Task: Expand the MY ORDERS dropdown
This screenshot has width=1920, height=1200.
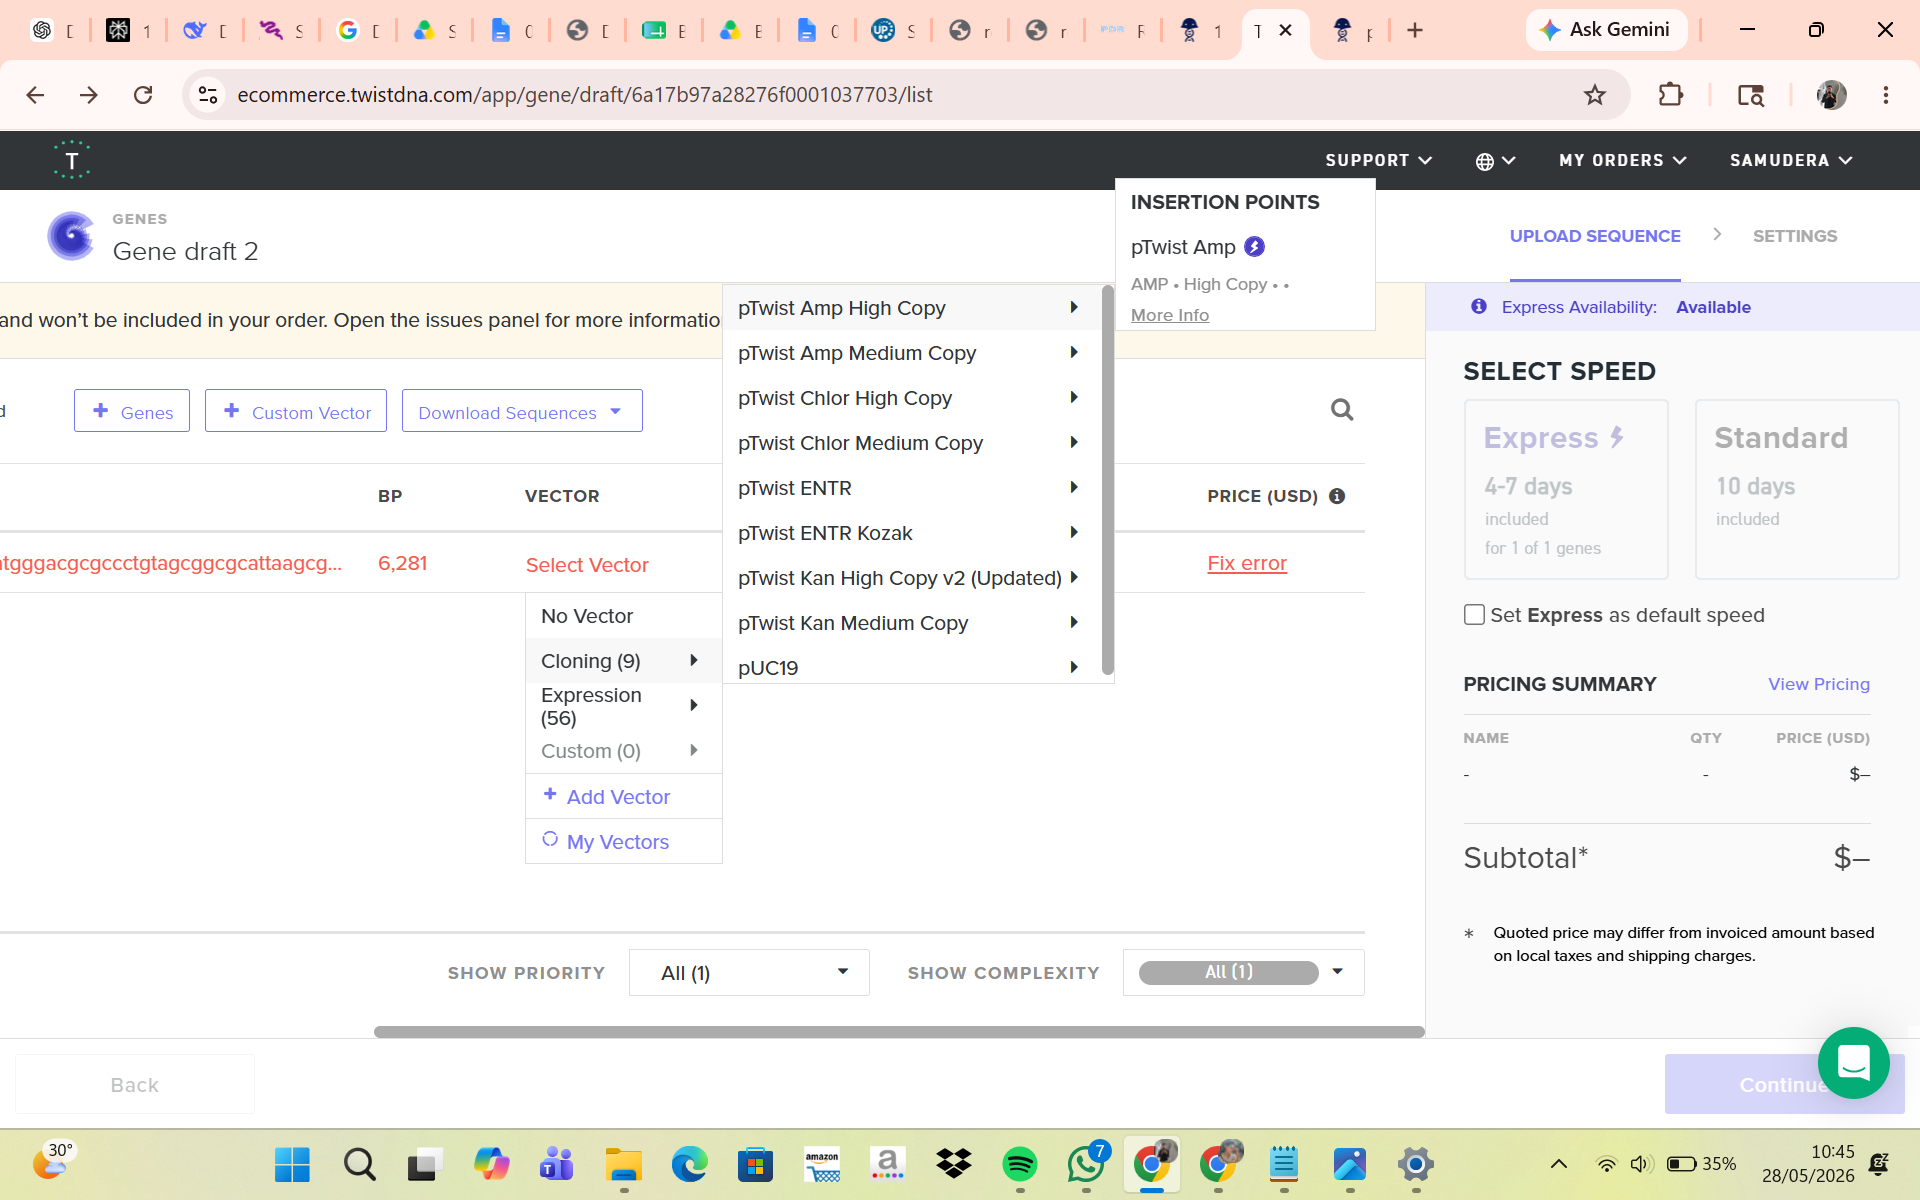Action: [1622, 161]
